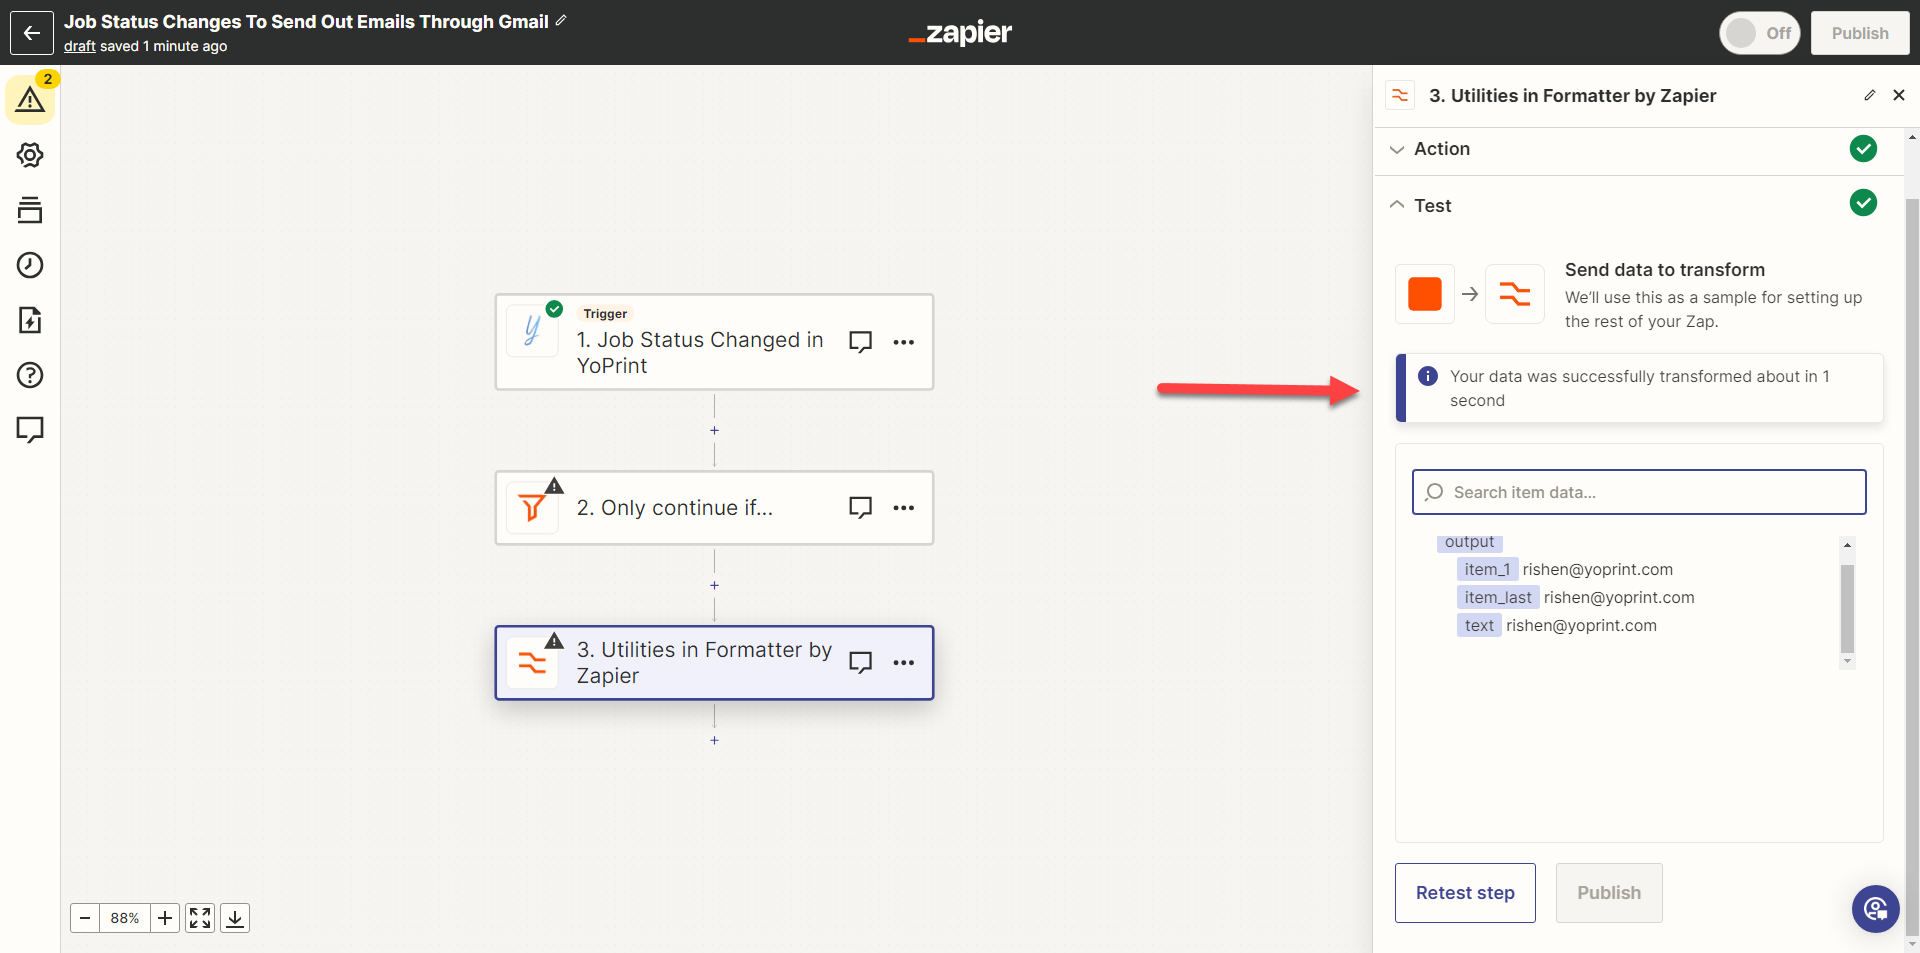Screen dimensions: 1920x953
Task: Add a step between steps 1 and 2
Action: [714, 430]
